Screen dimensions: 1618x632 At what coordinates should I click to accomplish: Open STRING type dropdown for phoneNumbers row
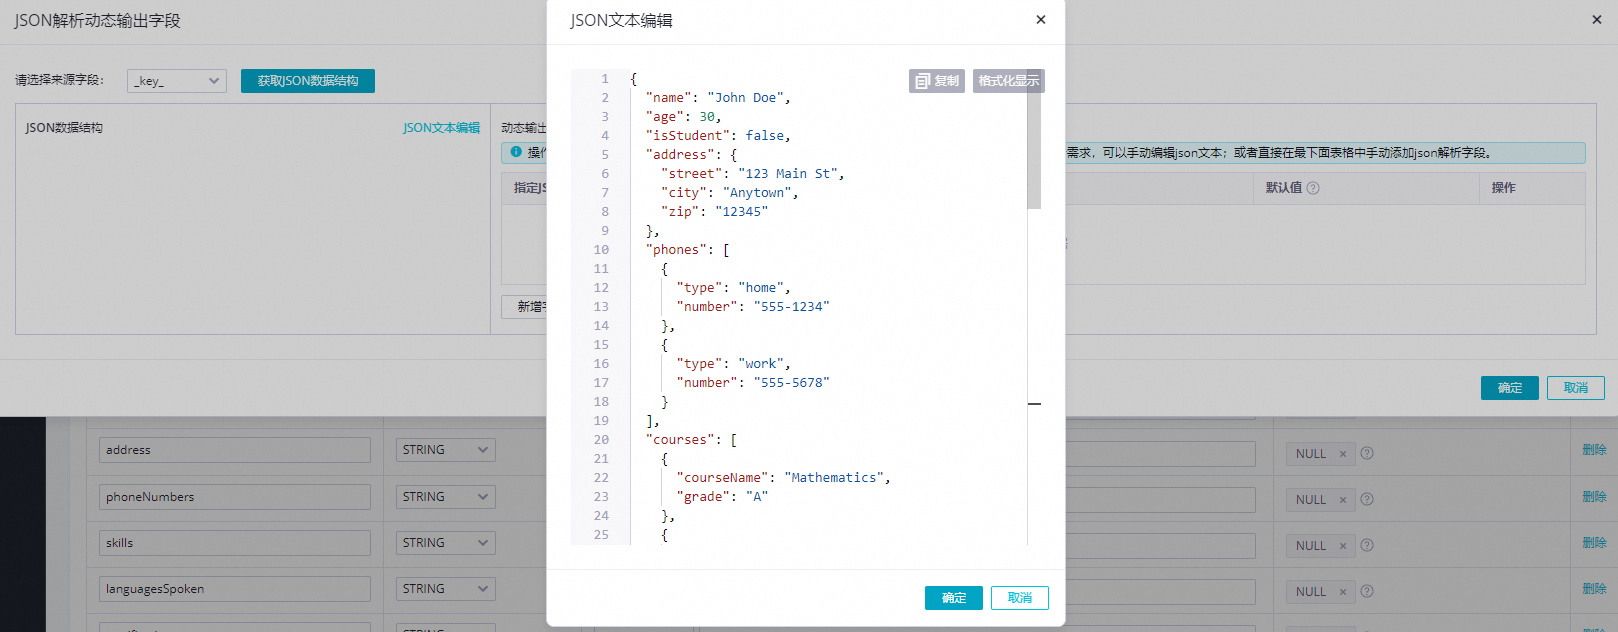446,497
